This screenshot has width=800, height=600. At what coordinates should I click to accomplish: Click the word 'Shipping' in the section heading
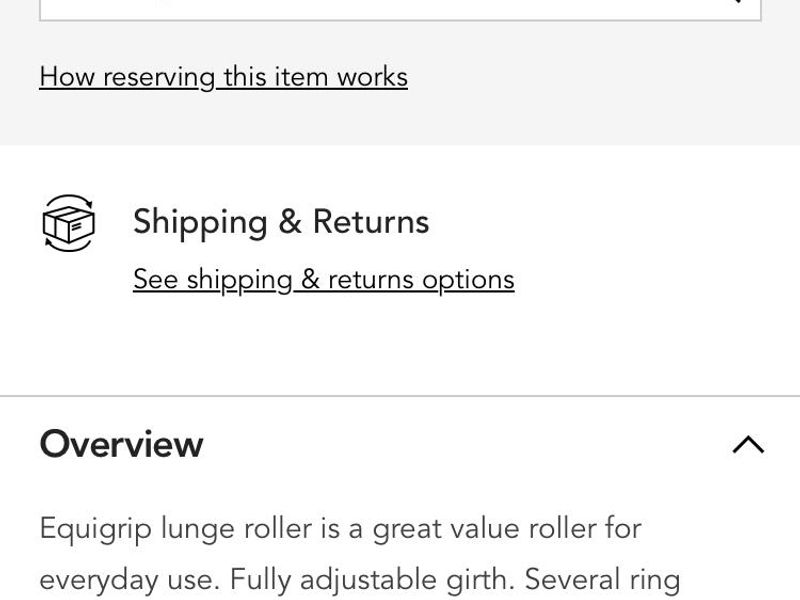click(x=197, y=221)
